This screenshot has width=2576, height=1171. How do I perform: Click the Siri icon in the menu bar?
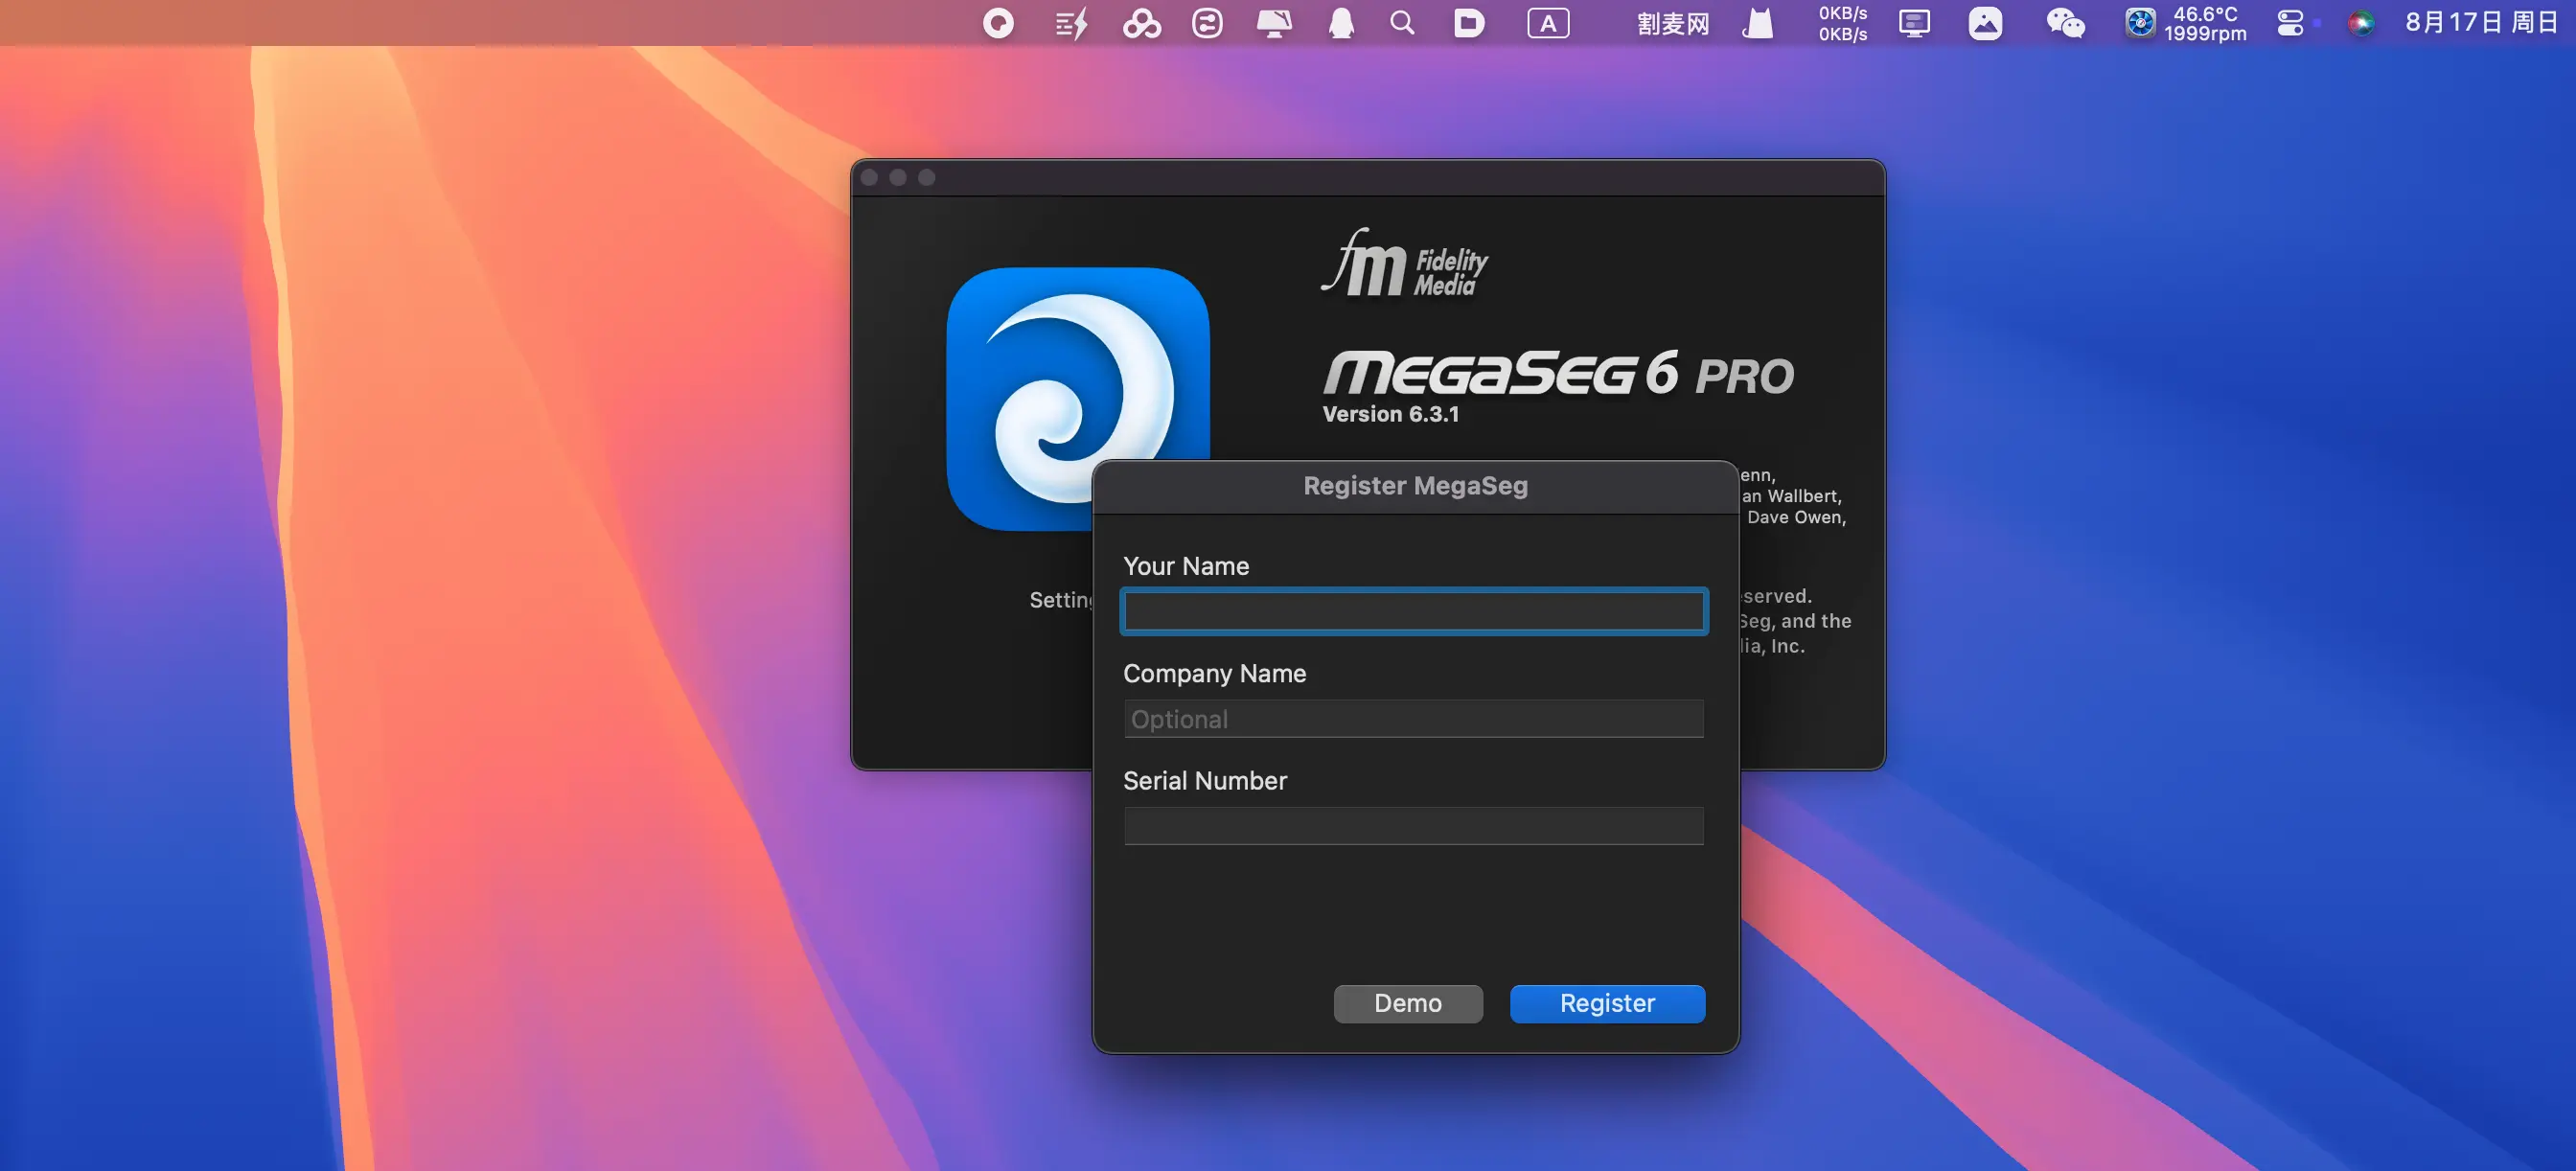[x=2360, y=23]
